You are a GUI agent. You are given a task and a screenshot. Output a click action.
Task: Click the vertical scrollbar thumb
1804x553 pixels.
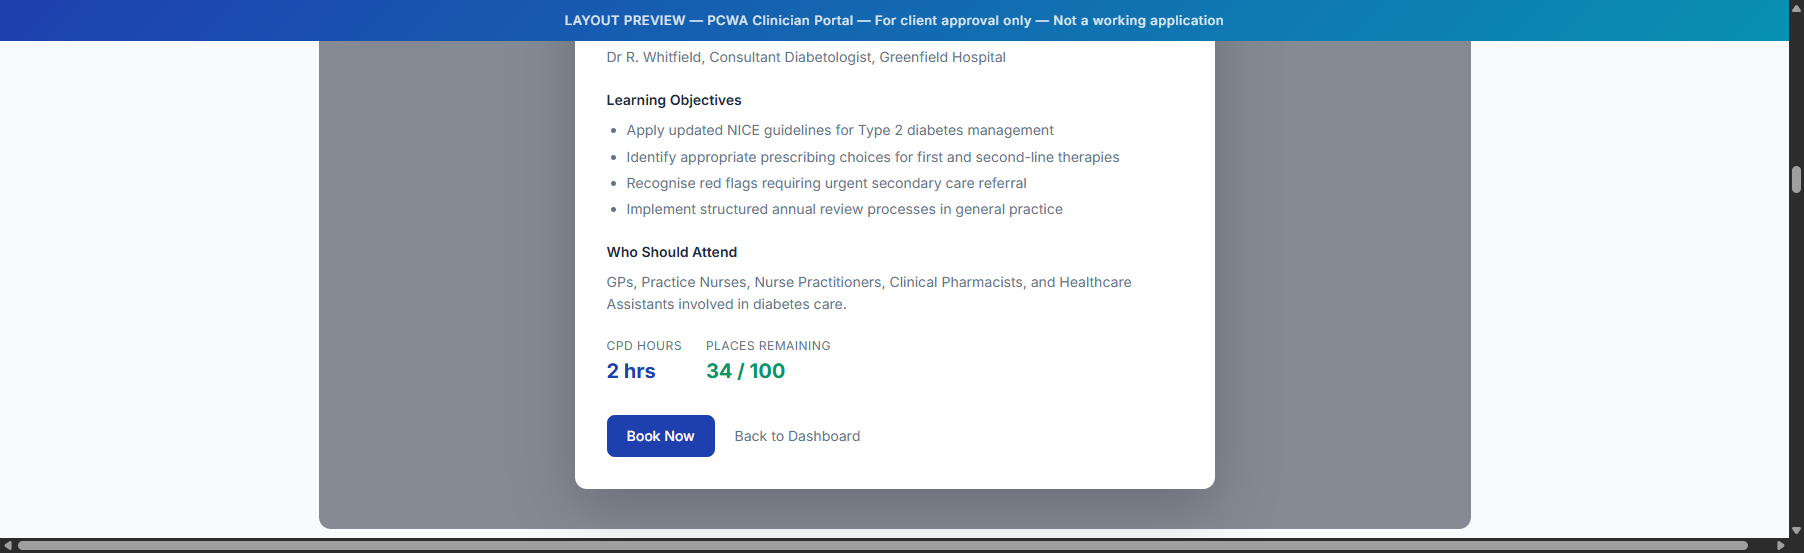(x=1796, y=180)
